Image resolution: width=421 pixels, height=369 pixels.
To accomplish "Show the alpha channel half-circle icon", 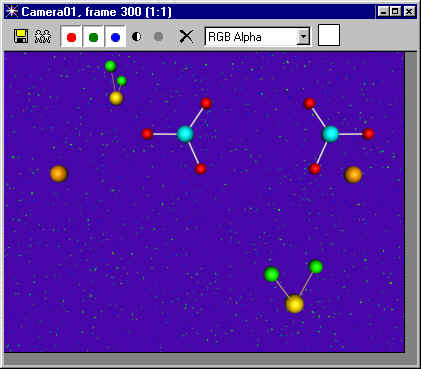I will [137, 36].
